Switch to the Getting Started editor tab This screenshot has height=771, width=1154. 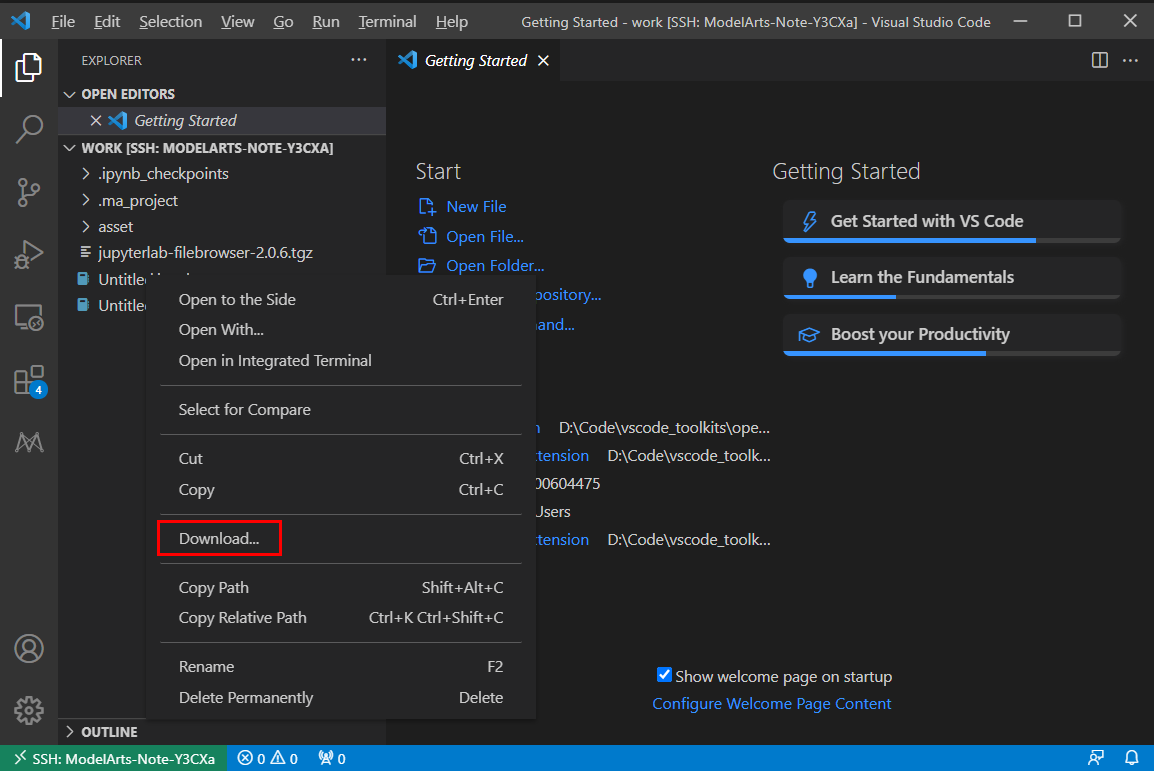click(x=475, y=60)
